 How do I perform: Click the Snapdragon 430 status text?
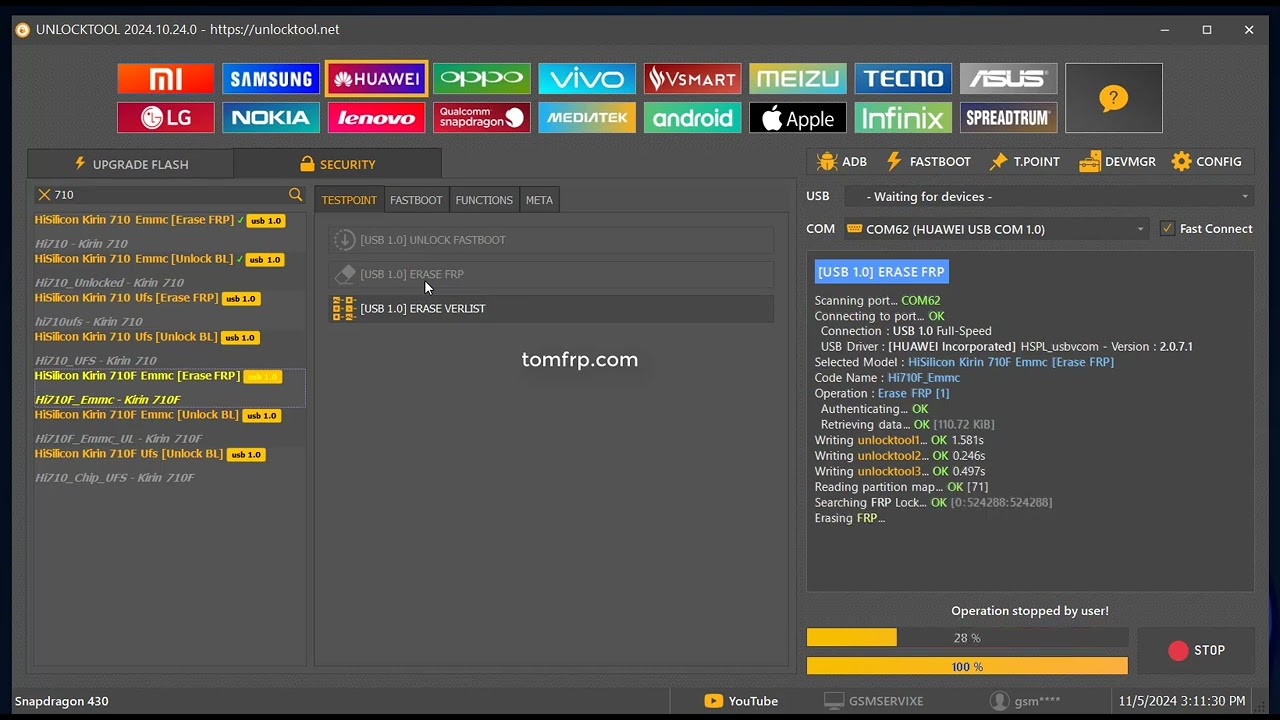pyautogui.click(x=62, y=701)
